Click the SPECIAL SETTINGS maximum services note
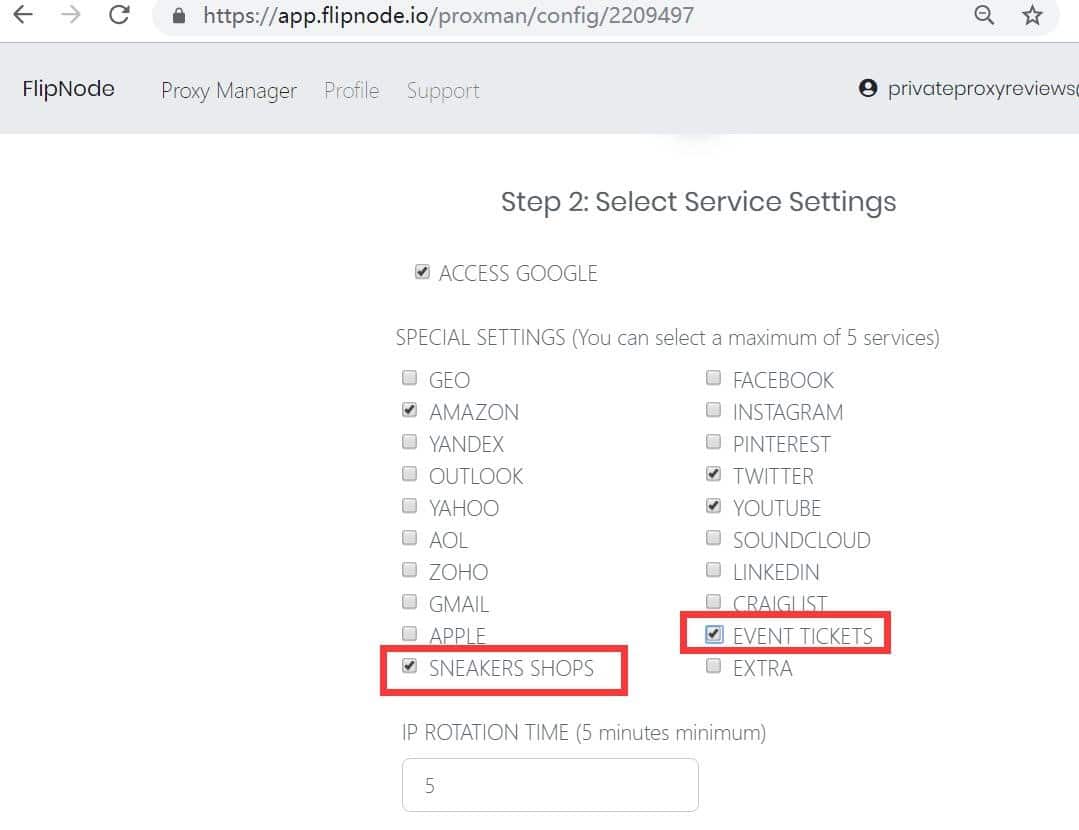Image resolution: width=1079 pixels, height=830 pixels. 667,337
